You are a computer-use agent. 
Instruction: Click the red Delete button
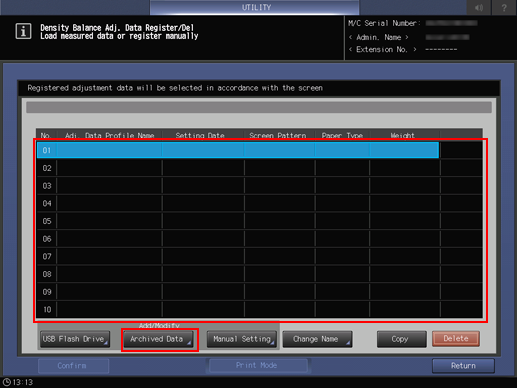point(456,339)
